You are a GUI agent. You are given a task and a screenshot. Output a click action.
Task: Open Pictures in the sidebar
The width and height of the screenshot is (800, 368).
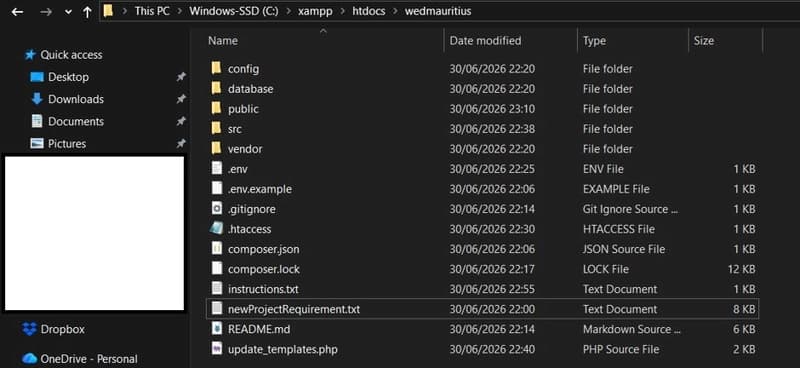click(x=67, y=144)
